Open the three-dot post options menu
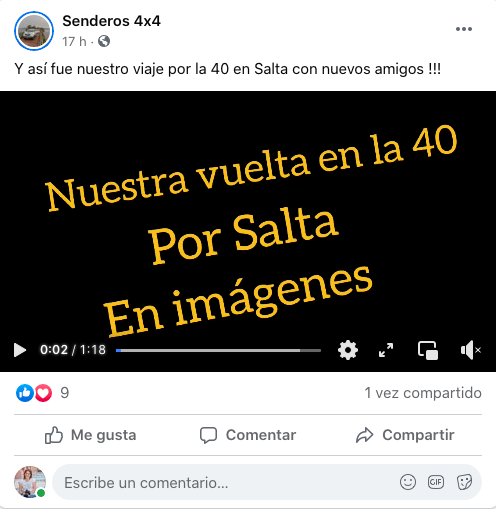Image resolution: width=496 pixels, height=509 pixels. pos(464,29)
